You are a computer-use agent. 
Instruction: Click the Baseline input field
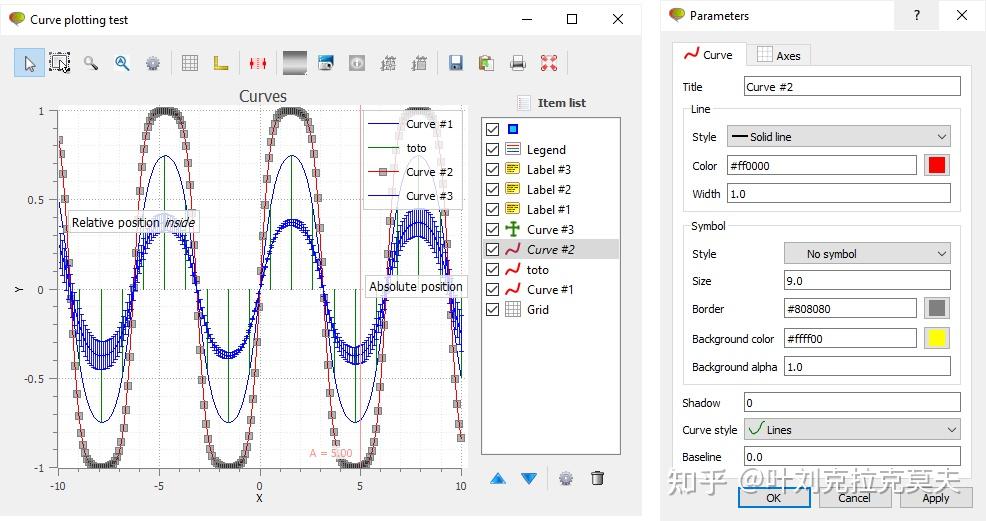coord(852,456)
